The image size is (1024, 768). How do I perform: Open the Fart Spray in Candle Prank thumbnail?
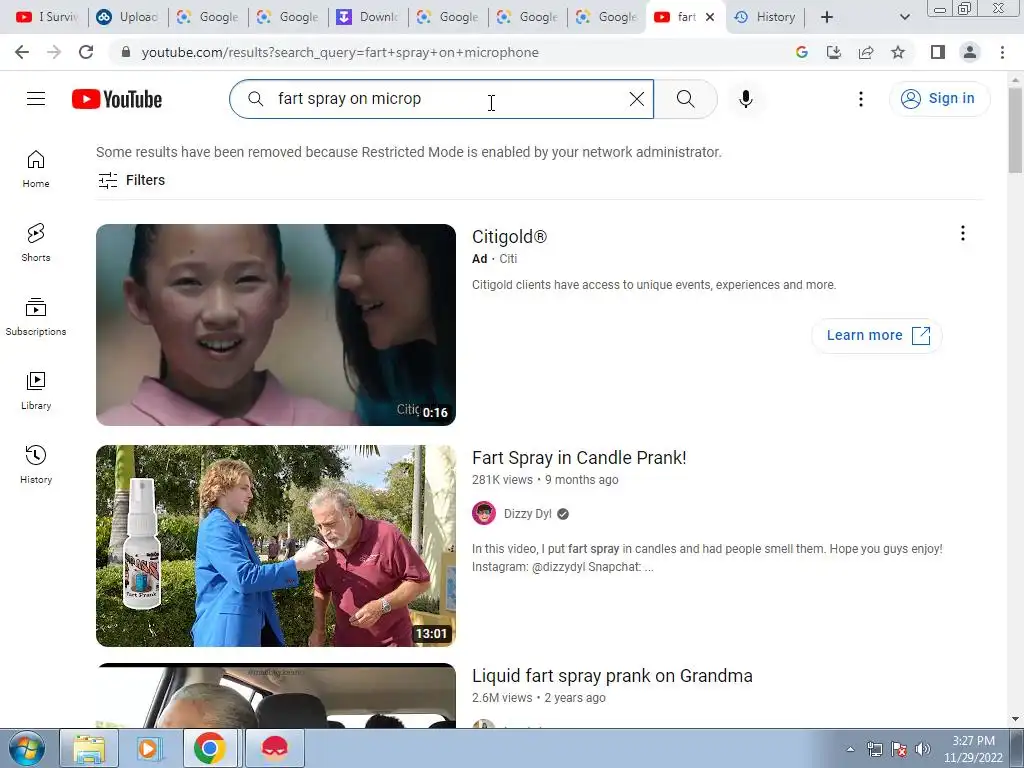pos(276,546)
